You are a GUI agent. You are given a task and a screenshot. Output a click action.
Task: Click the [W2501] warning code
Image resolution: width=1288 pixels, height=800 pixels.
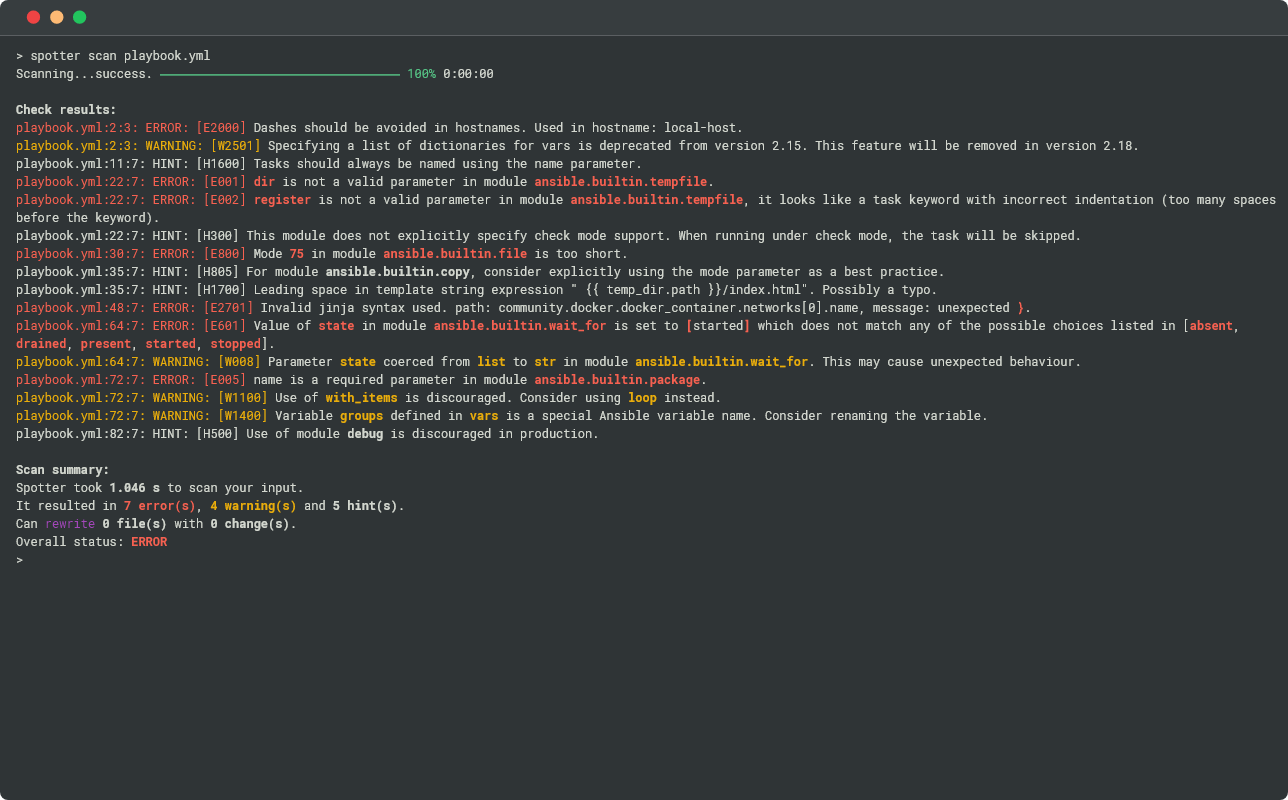(235, 146)
